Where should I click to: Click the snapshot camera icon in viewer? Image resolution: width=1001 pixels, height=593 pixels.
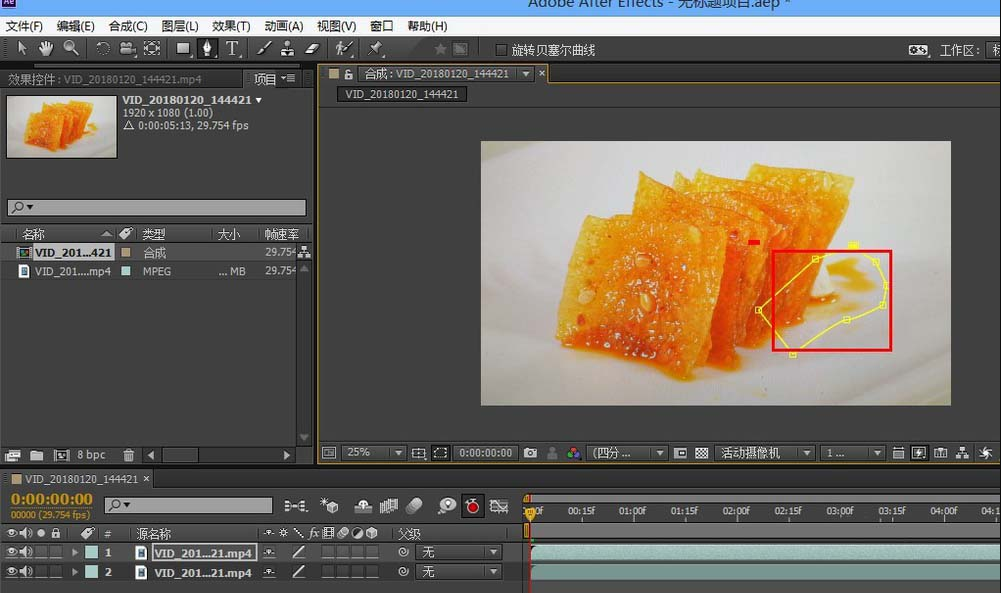click(530, 453)
